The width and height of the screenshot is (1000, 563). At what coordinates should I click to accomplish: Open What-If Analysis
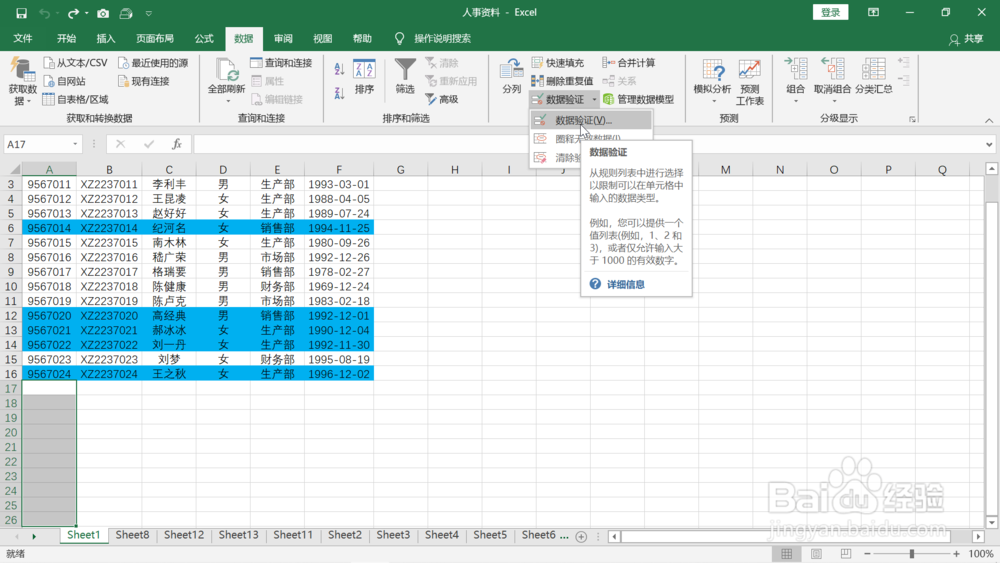tap(712, 81)
